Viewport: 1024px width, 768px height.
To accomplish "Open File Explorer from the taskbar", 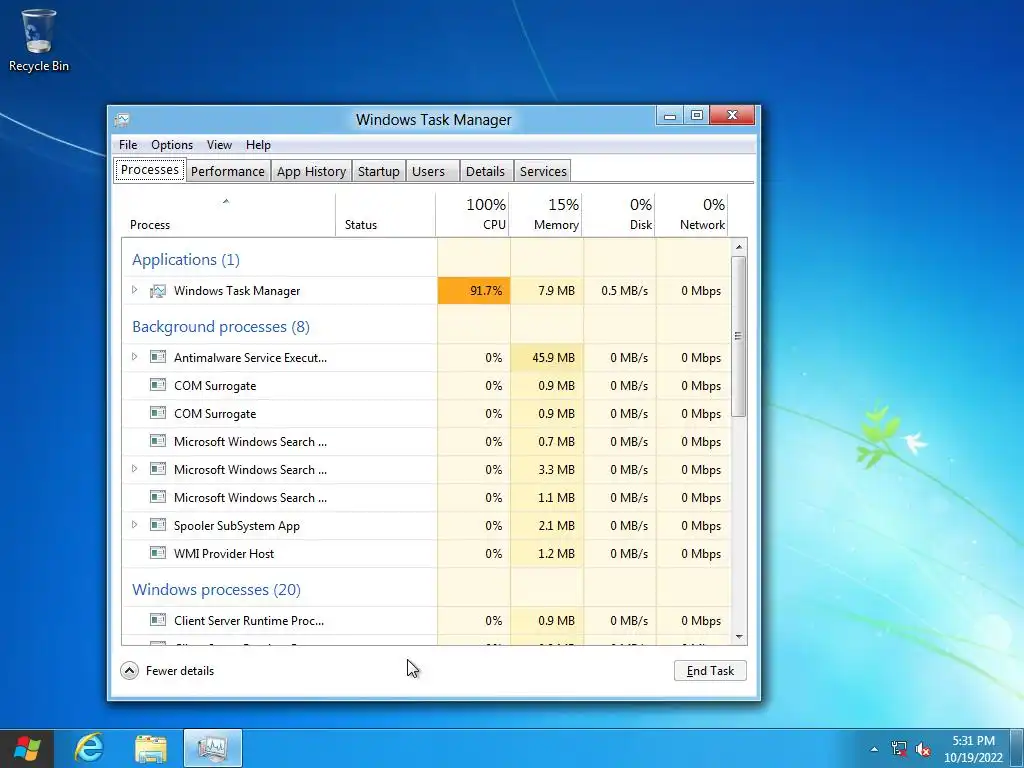I will coord(151,748).
